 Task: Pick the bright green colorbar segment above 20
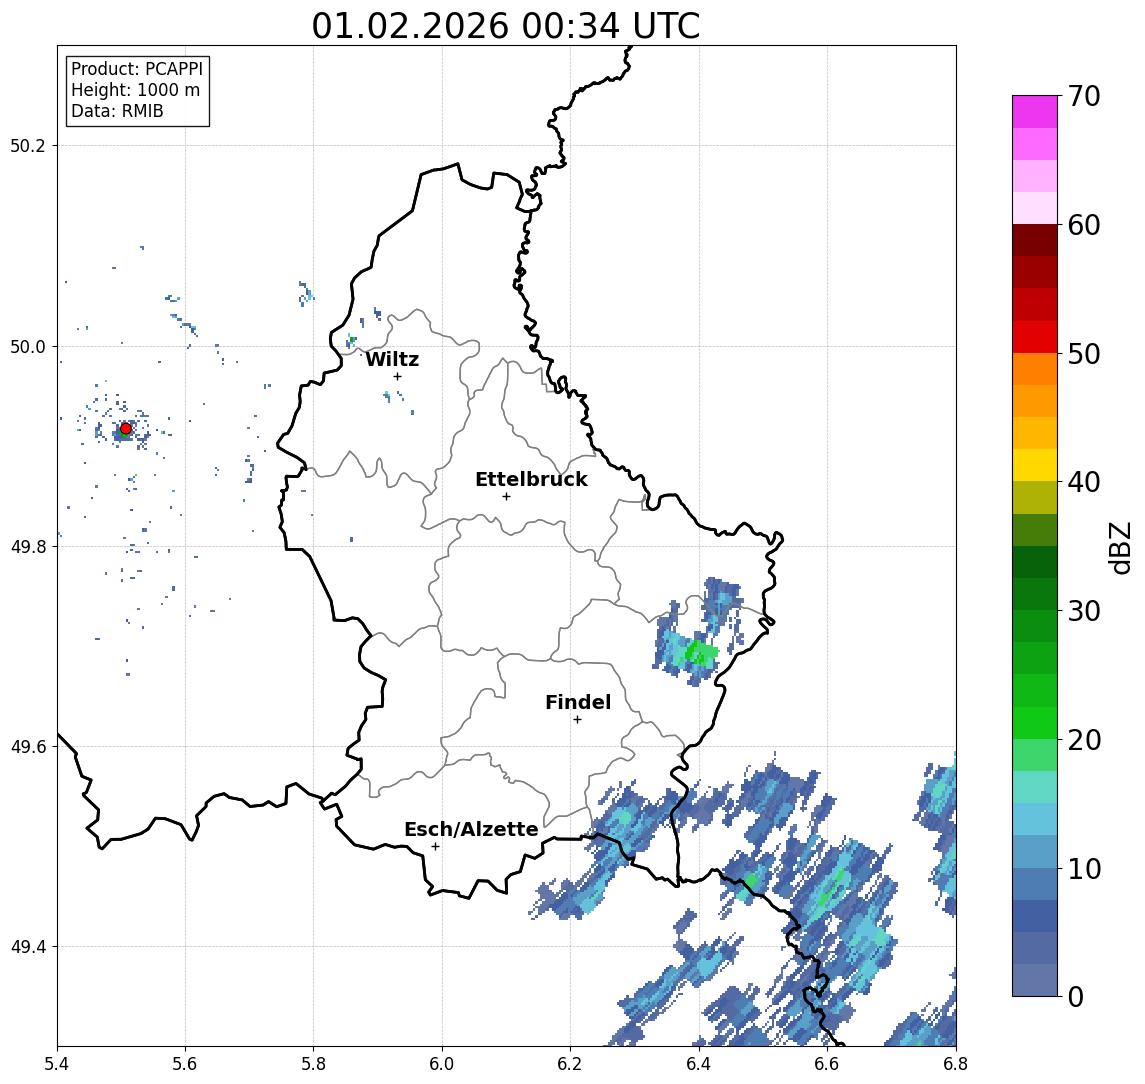tap(1035, 722)
